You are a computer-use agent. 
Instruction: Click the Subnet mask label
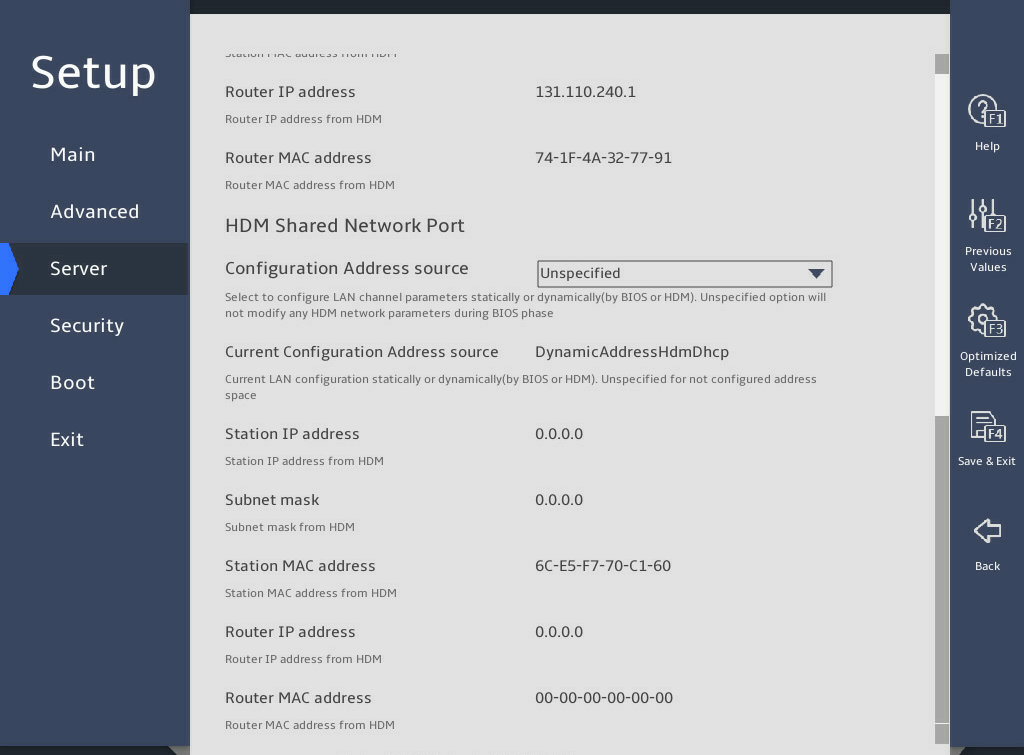(x=272, y=500)
